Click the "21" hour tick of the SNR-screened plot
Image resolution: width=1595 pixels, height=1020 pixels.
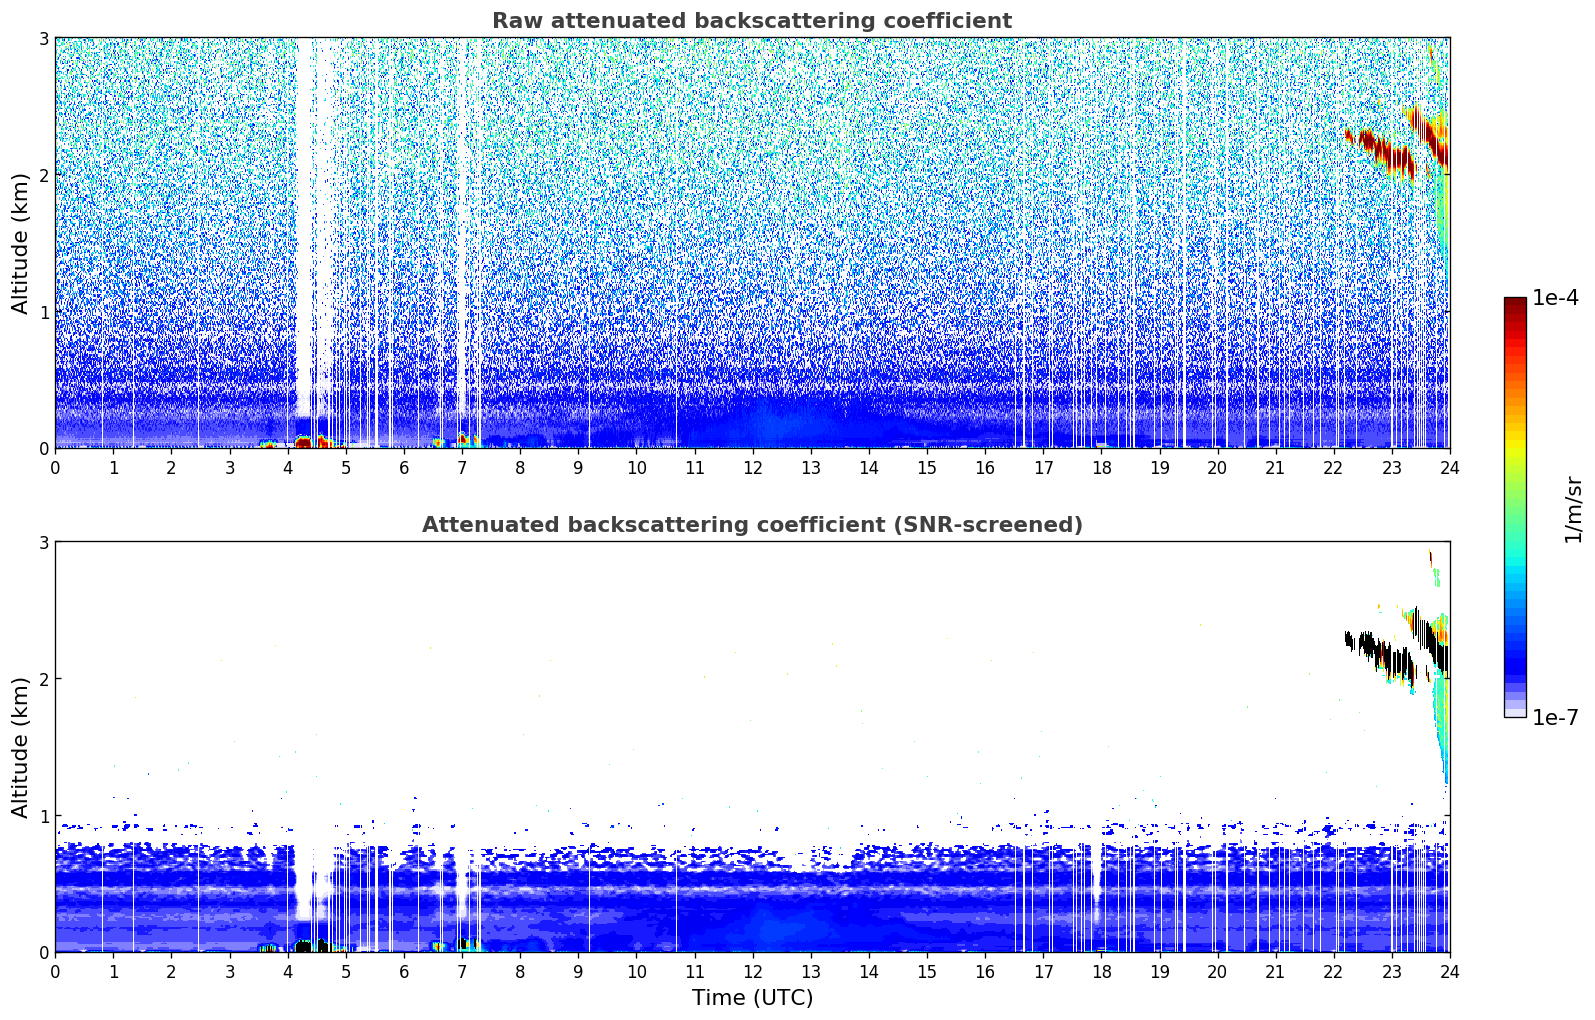click(x=1275, y=971)
